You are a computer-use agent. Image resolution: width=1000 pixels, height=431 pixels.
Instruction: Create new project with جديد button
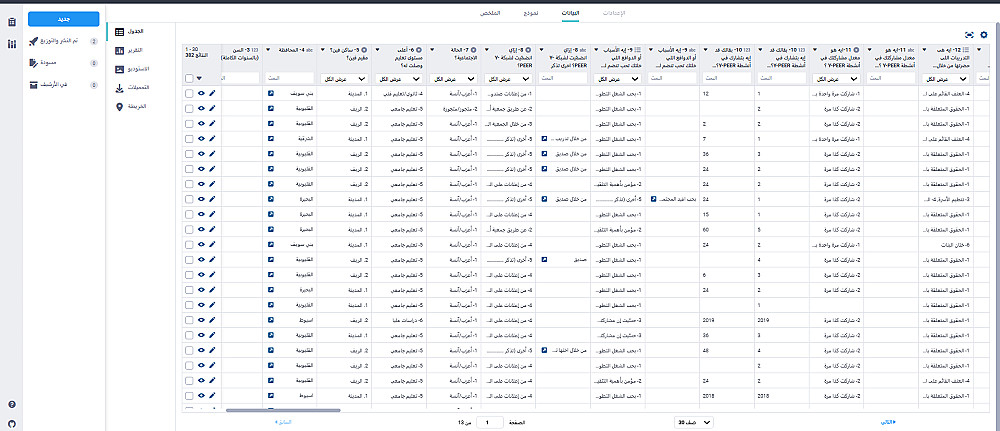coord(63,19)
